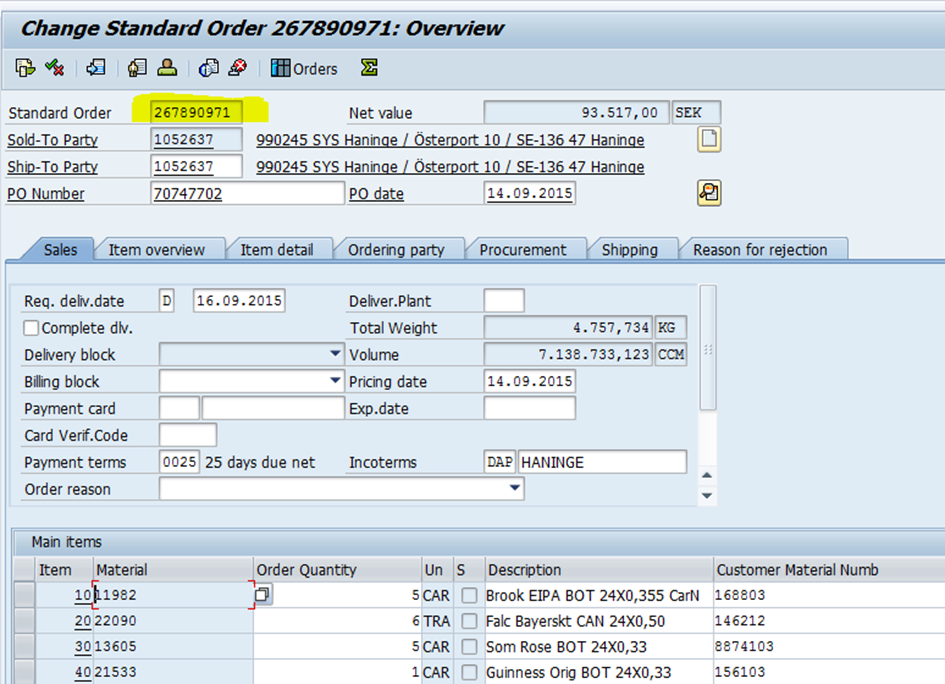
Task: Open the Order reason dropdown
Action: point(515,489)
